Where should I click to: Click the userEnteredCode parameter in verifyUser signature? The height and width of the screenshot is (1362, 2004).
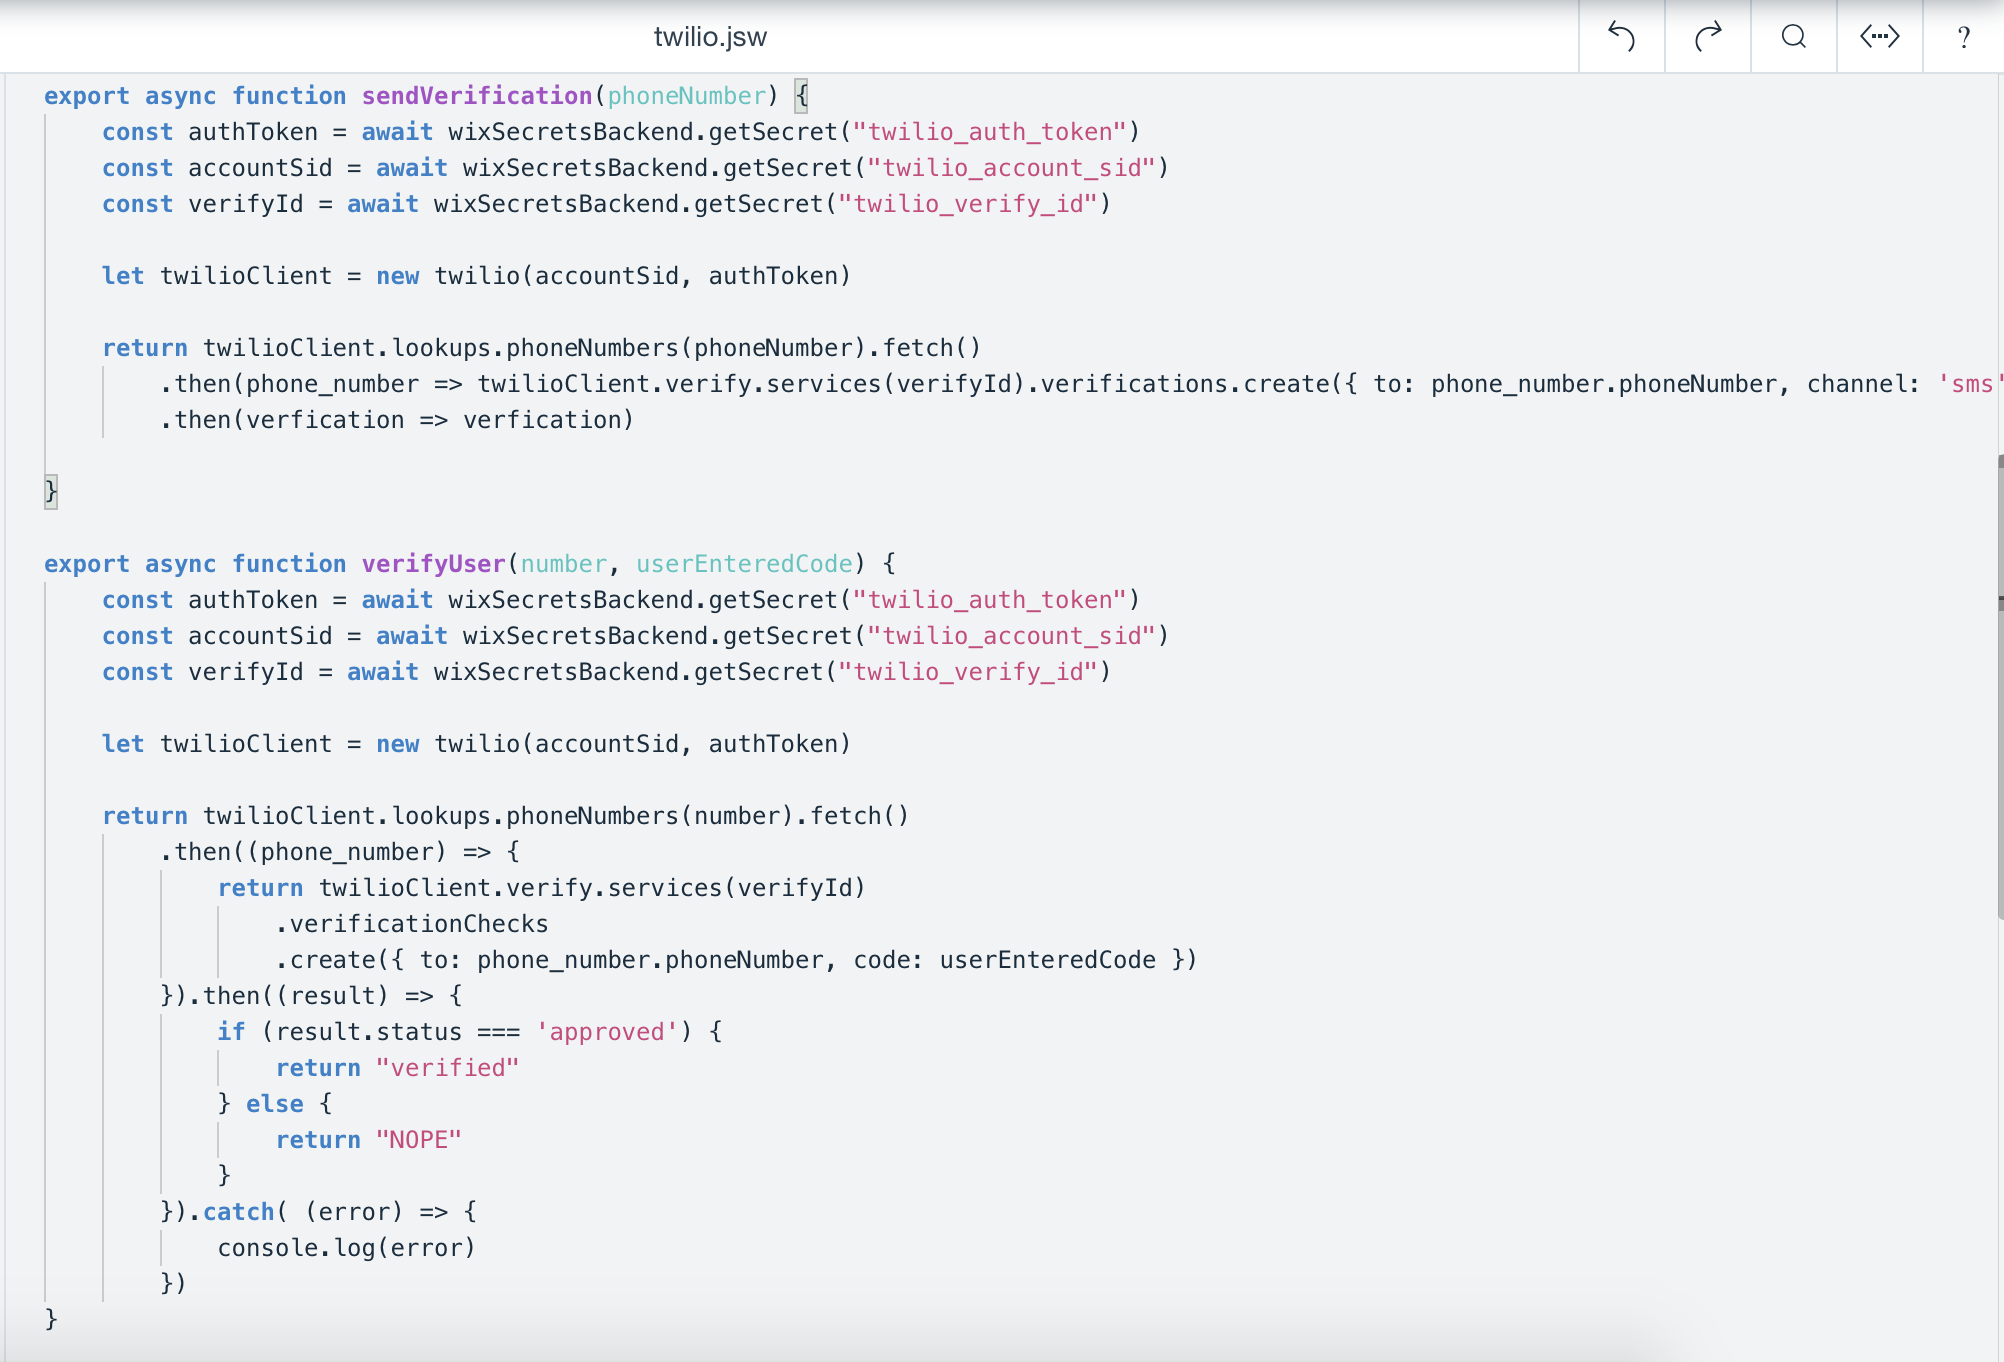click(744, 564)
